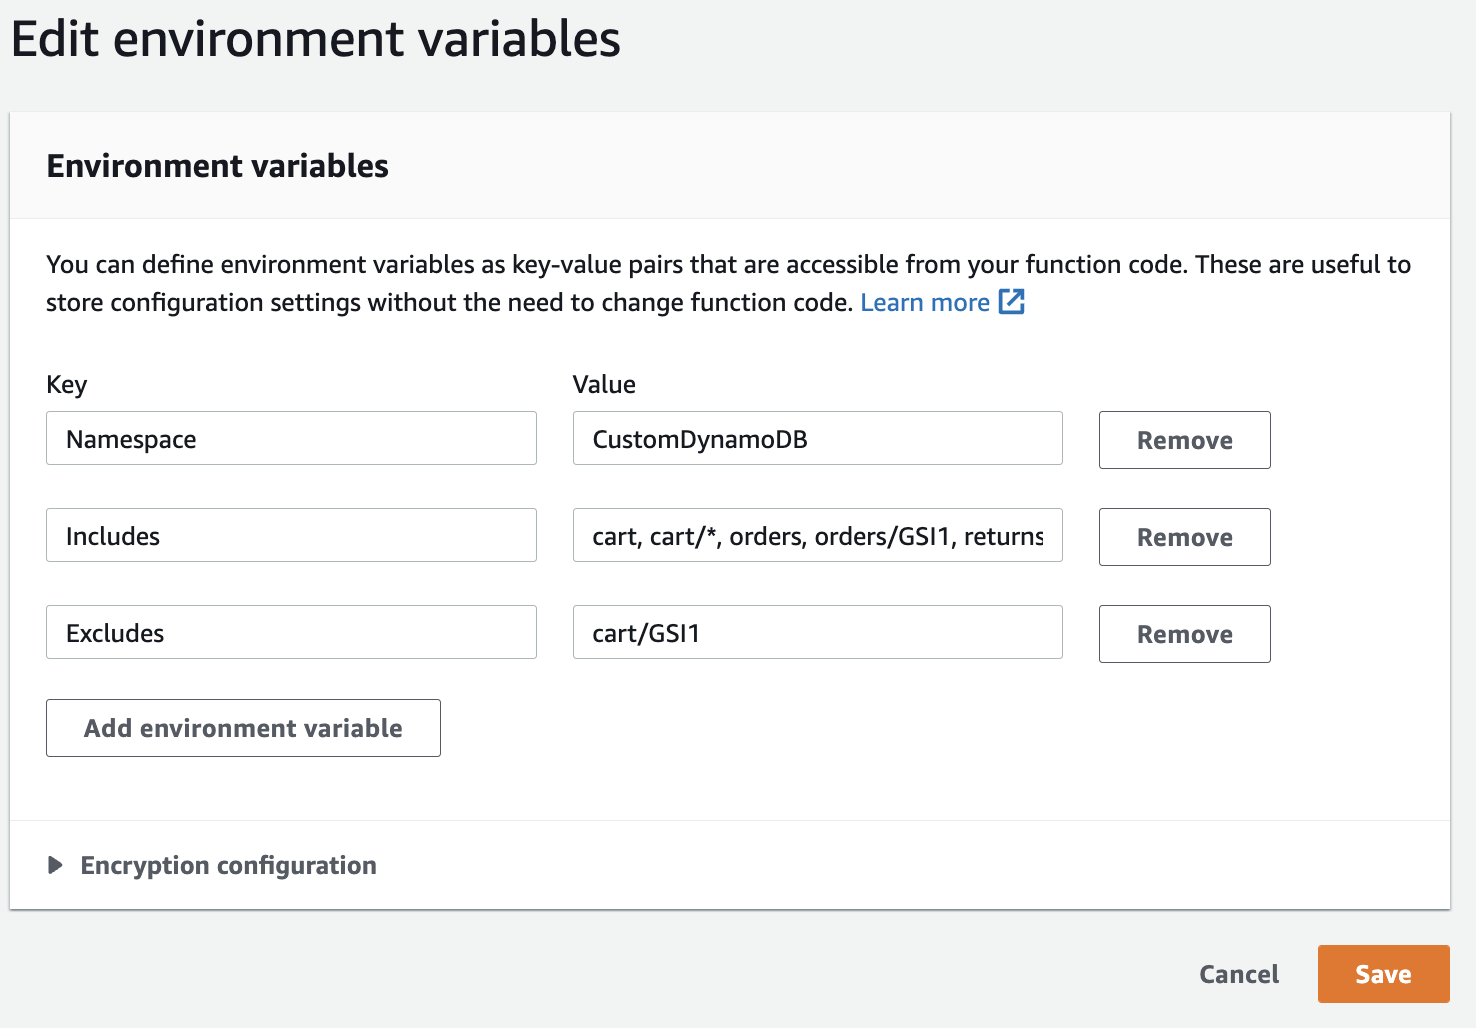Click the CustomDynamoDB value field
1476x1028 pixels.
(817, 438)
